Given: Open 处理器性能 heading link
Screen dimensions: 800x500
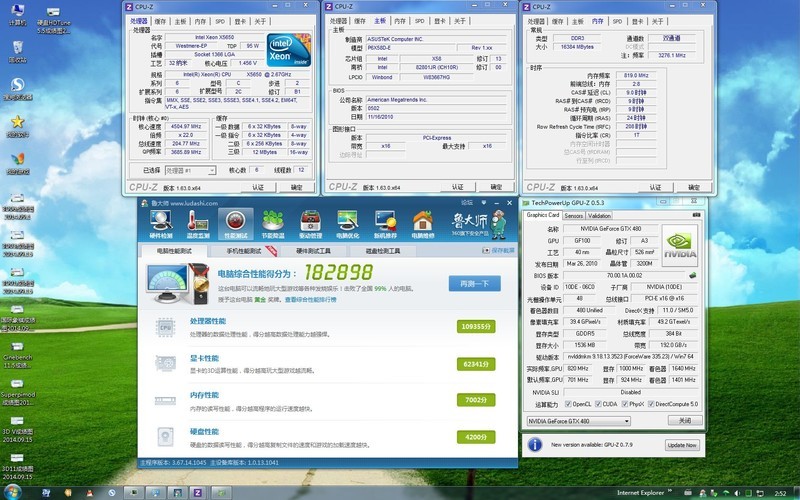Looking at the screenshot, I should click(208, 321).
